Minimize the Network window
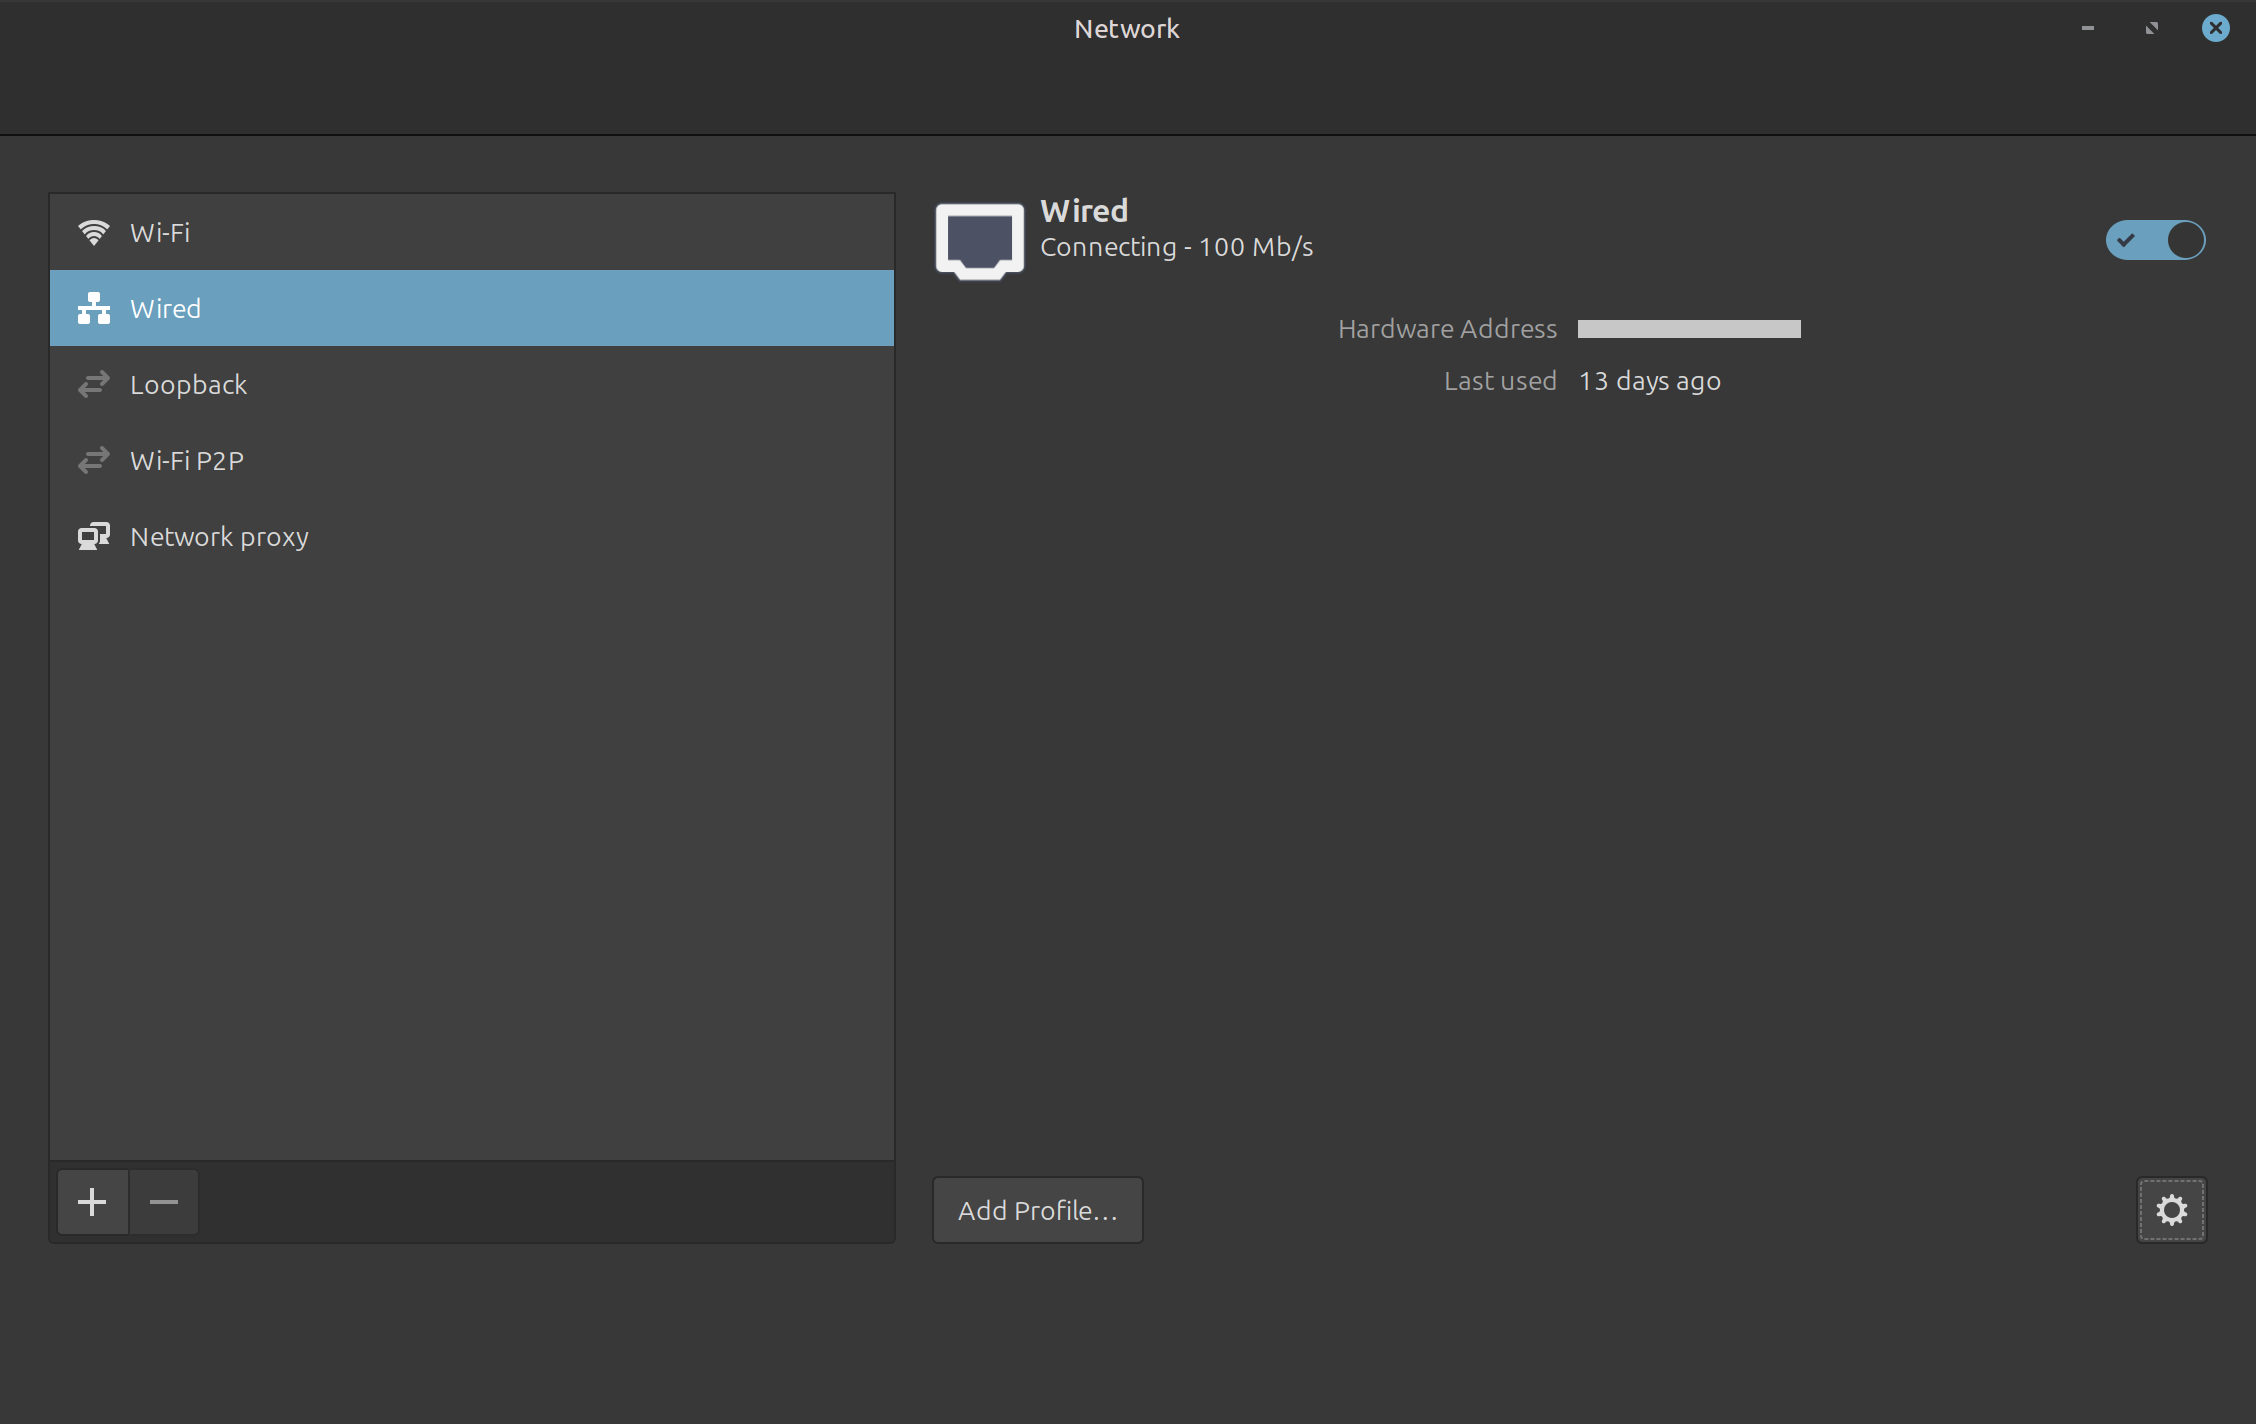2256x1424 pixels. [x=2087, y=28]
